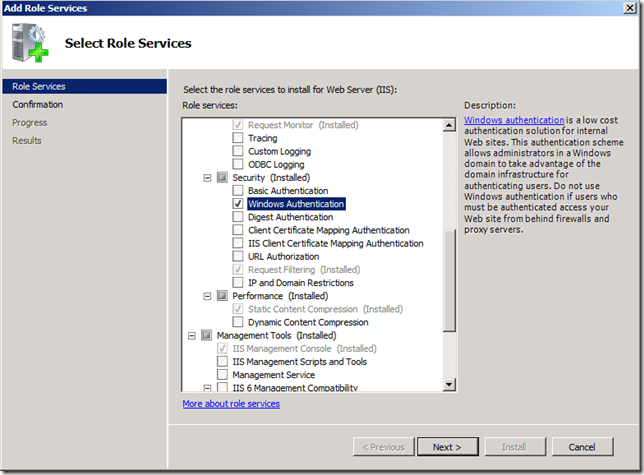644x475 pixels.
Task: Select IP and Domain Restrictions checkbox
Action: click(x=238, y=283)
